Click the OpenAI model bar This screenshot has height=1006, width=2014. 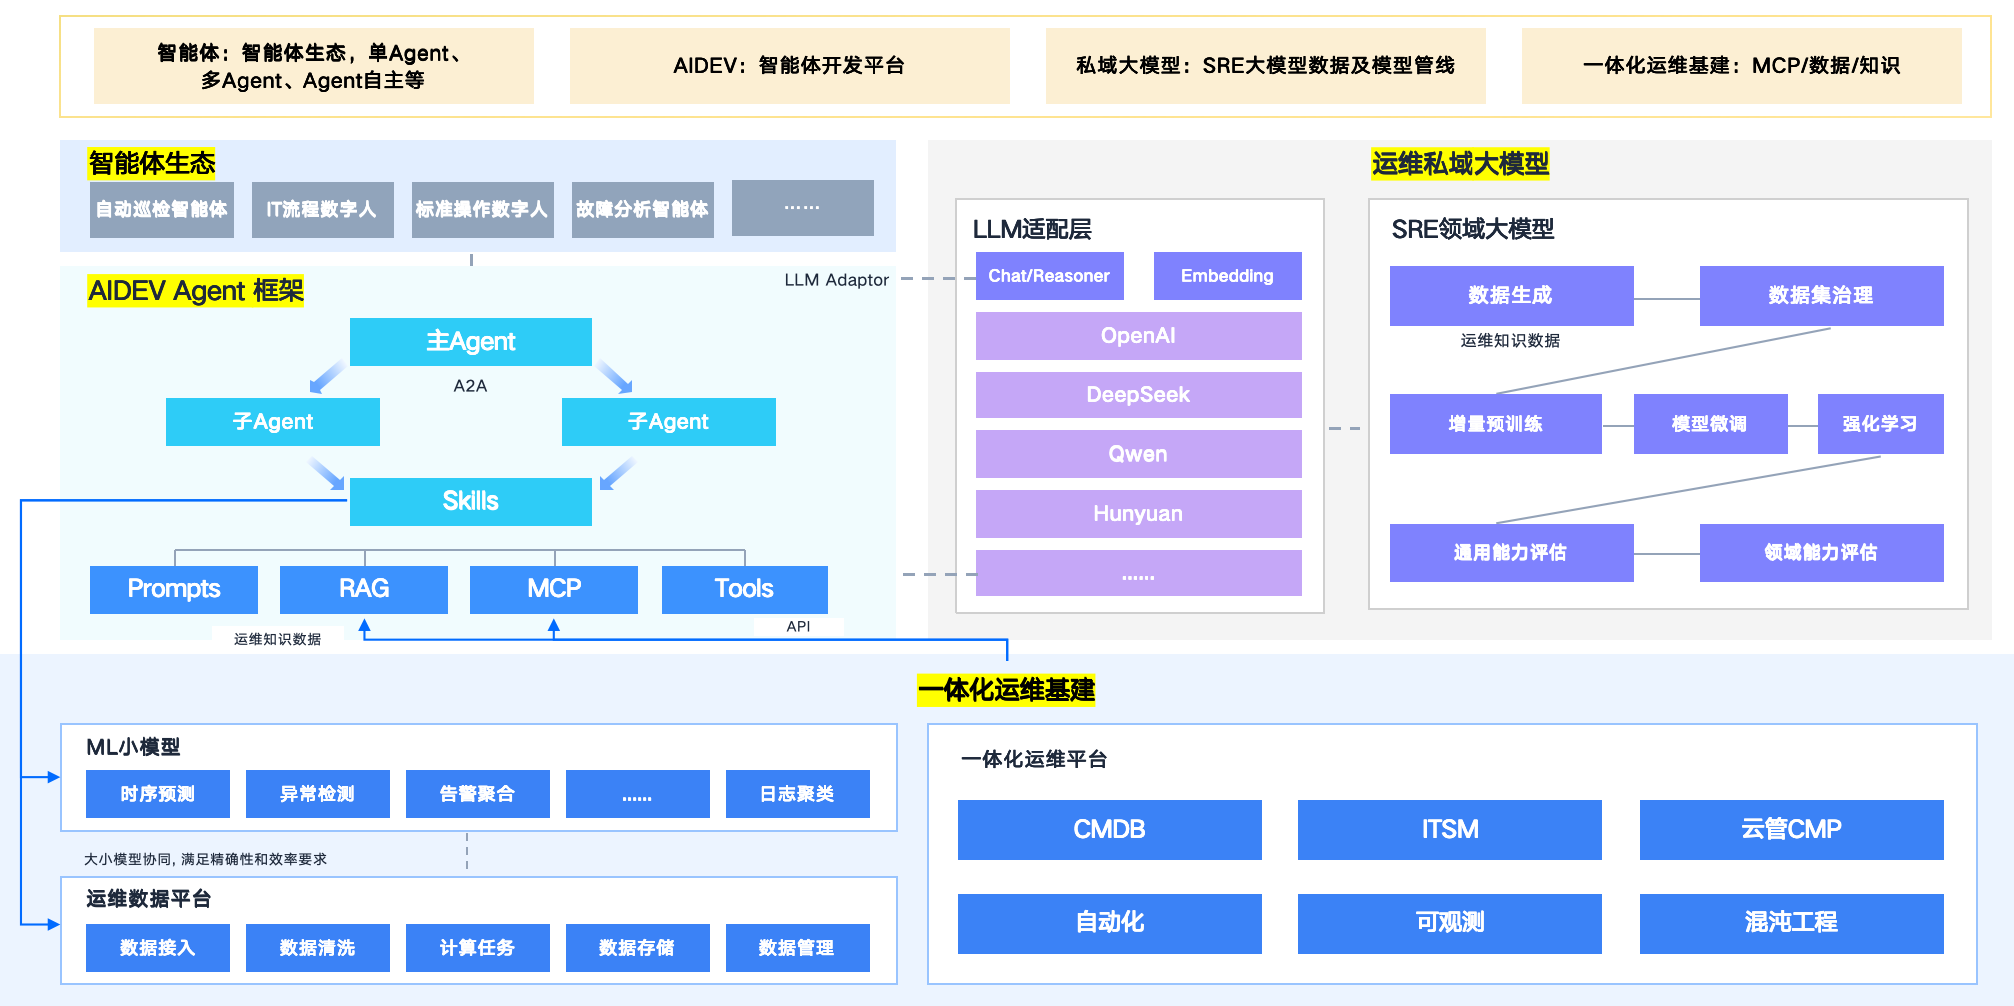(1138, 336)
